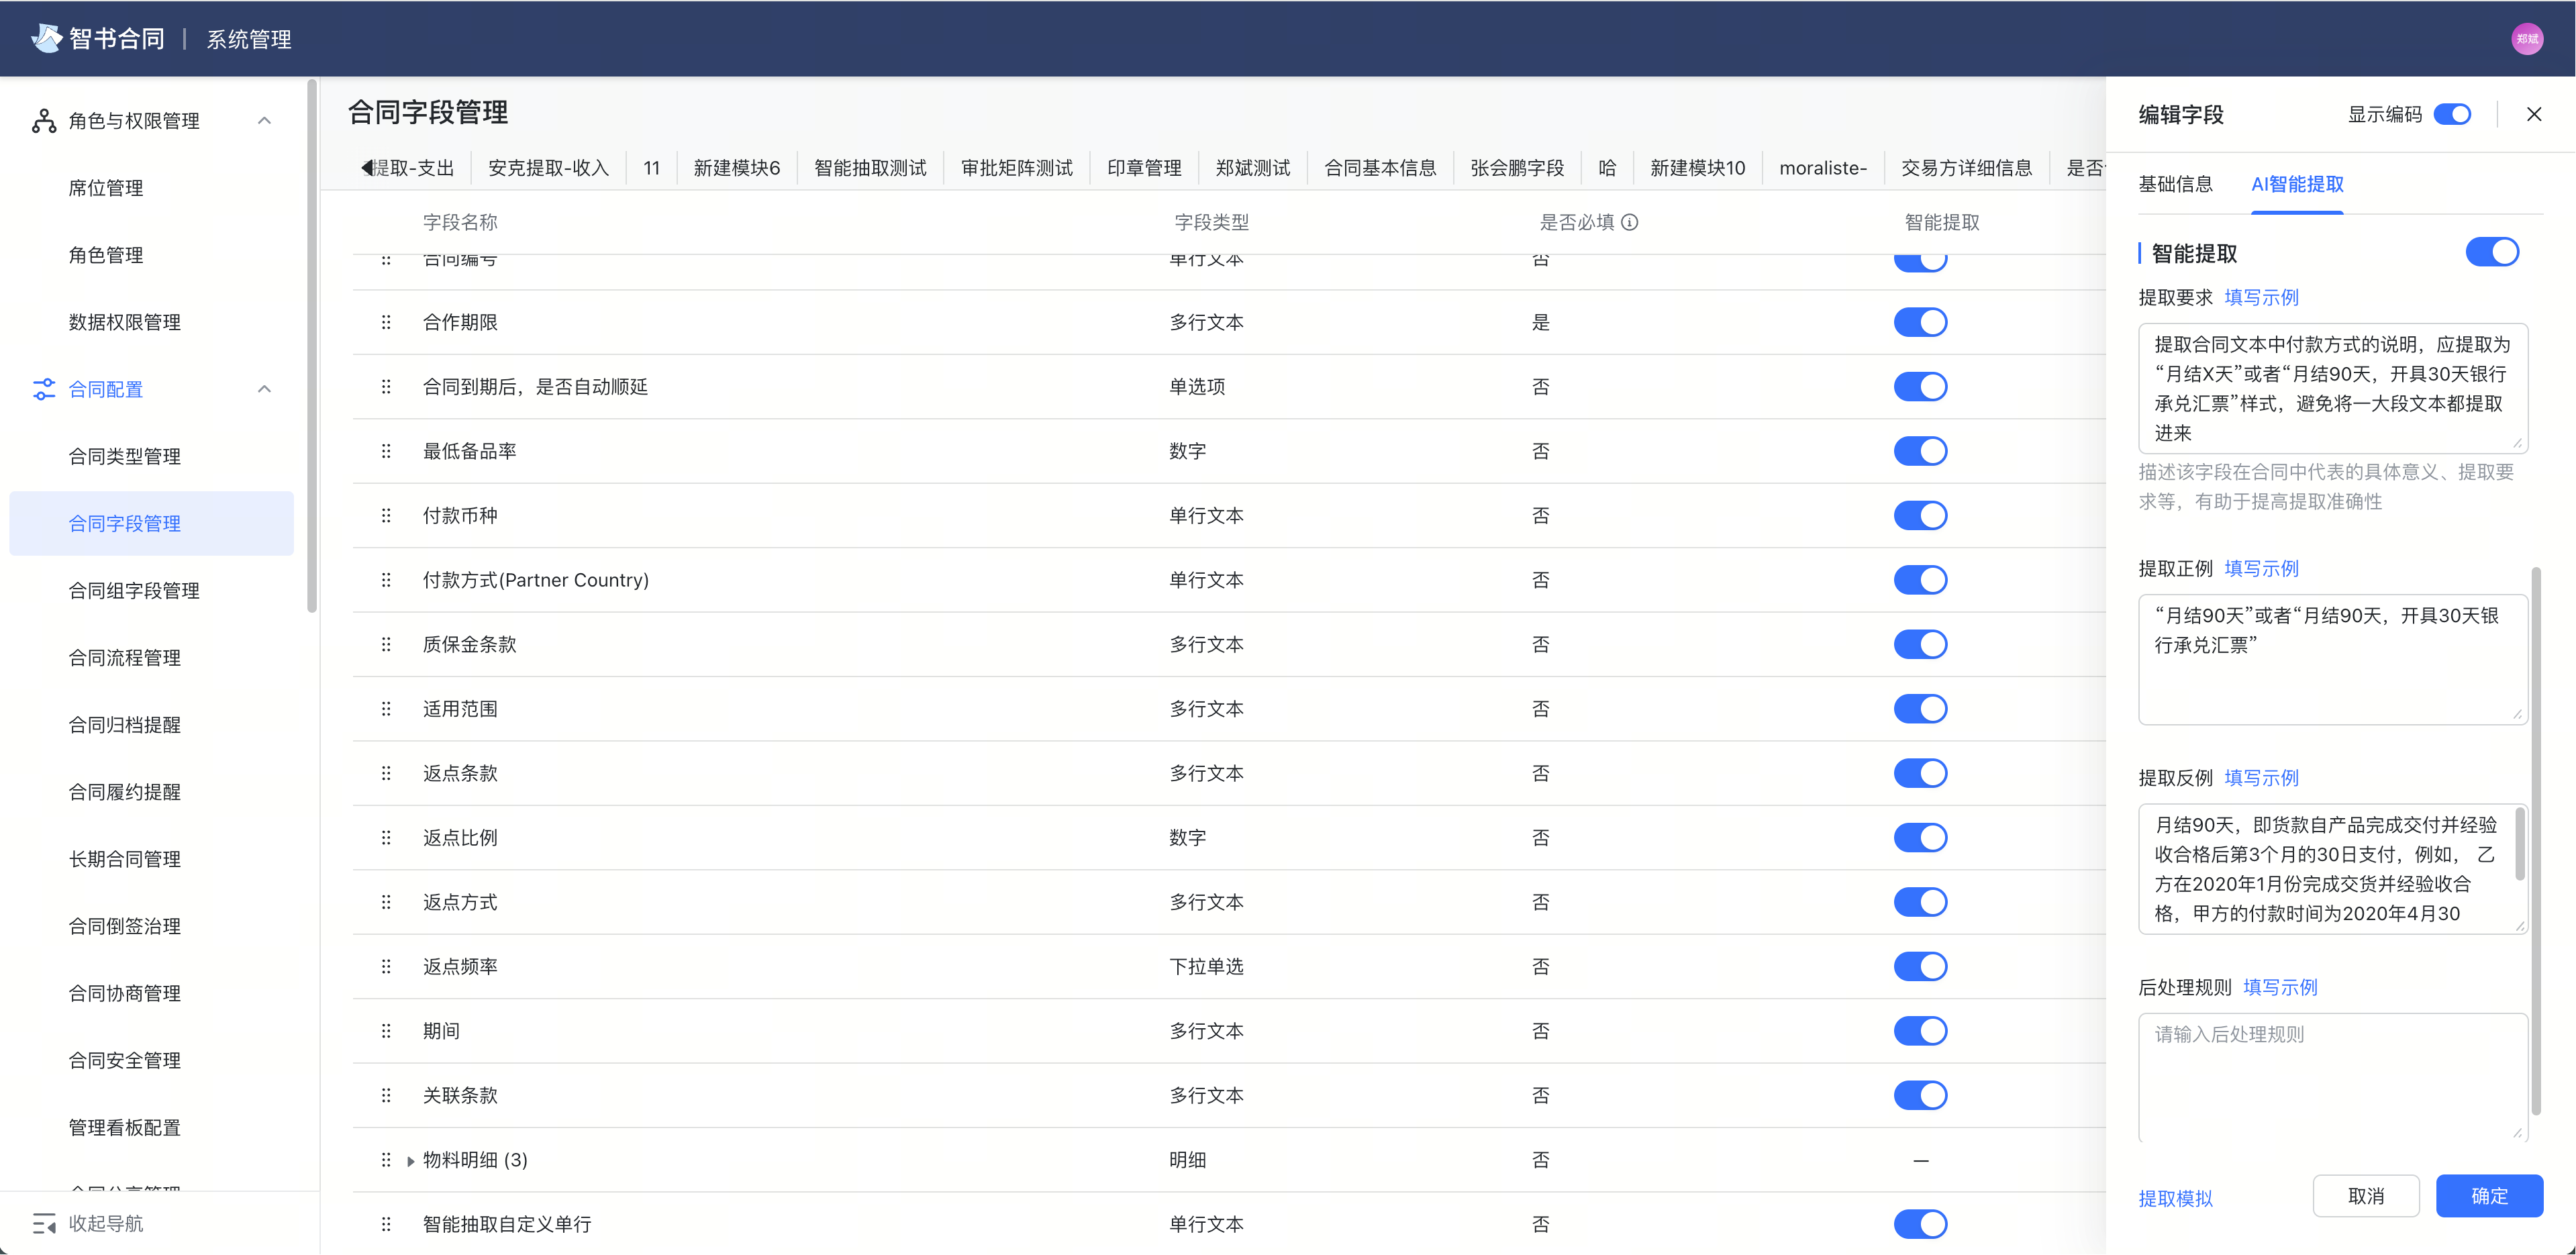Viewport: 2576px width, 1255px height.
Task: Click the tab scroll-left arrow icon
Action: click(366, 168)
